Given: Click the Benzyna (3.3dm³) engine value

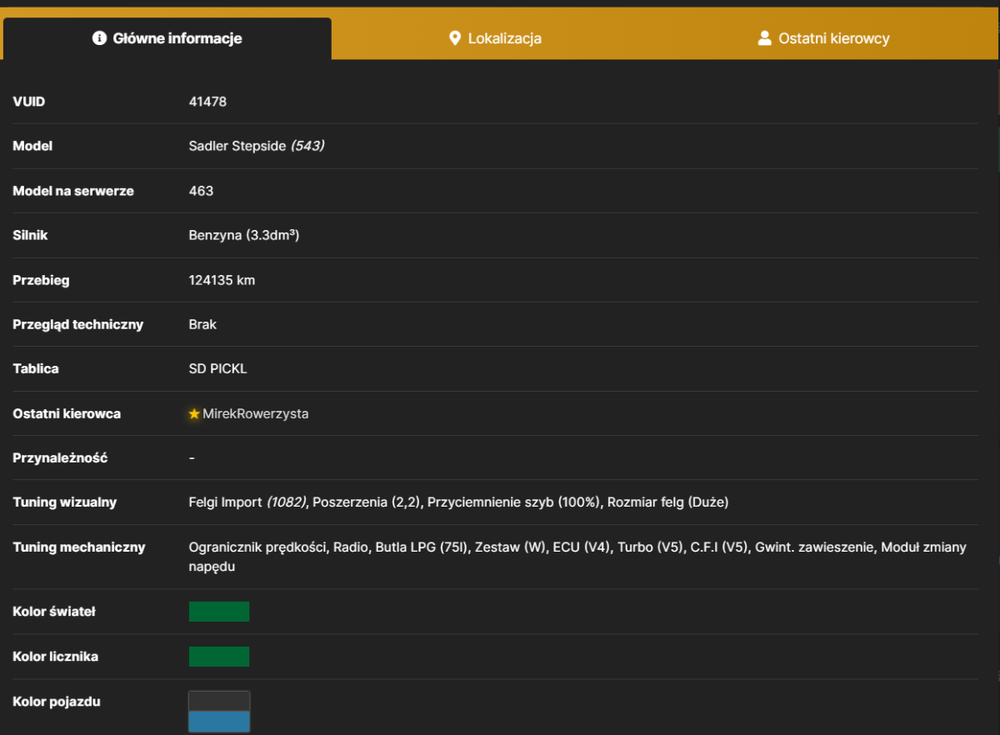Looking at the screenshot, I should coord(244,235).
